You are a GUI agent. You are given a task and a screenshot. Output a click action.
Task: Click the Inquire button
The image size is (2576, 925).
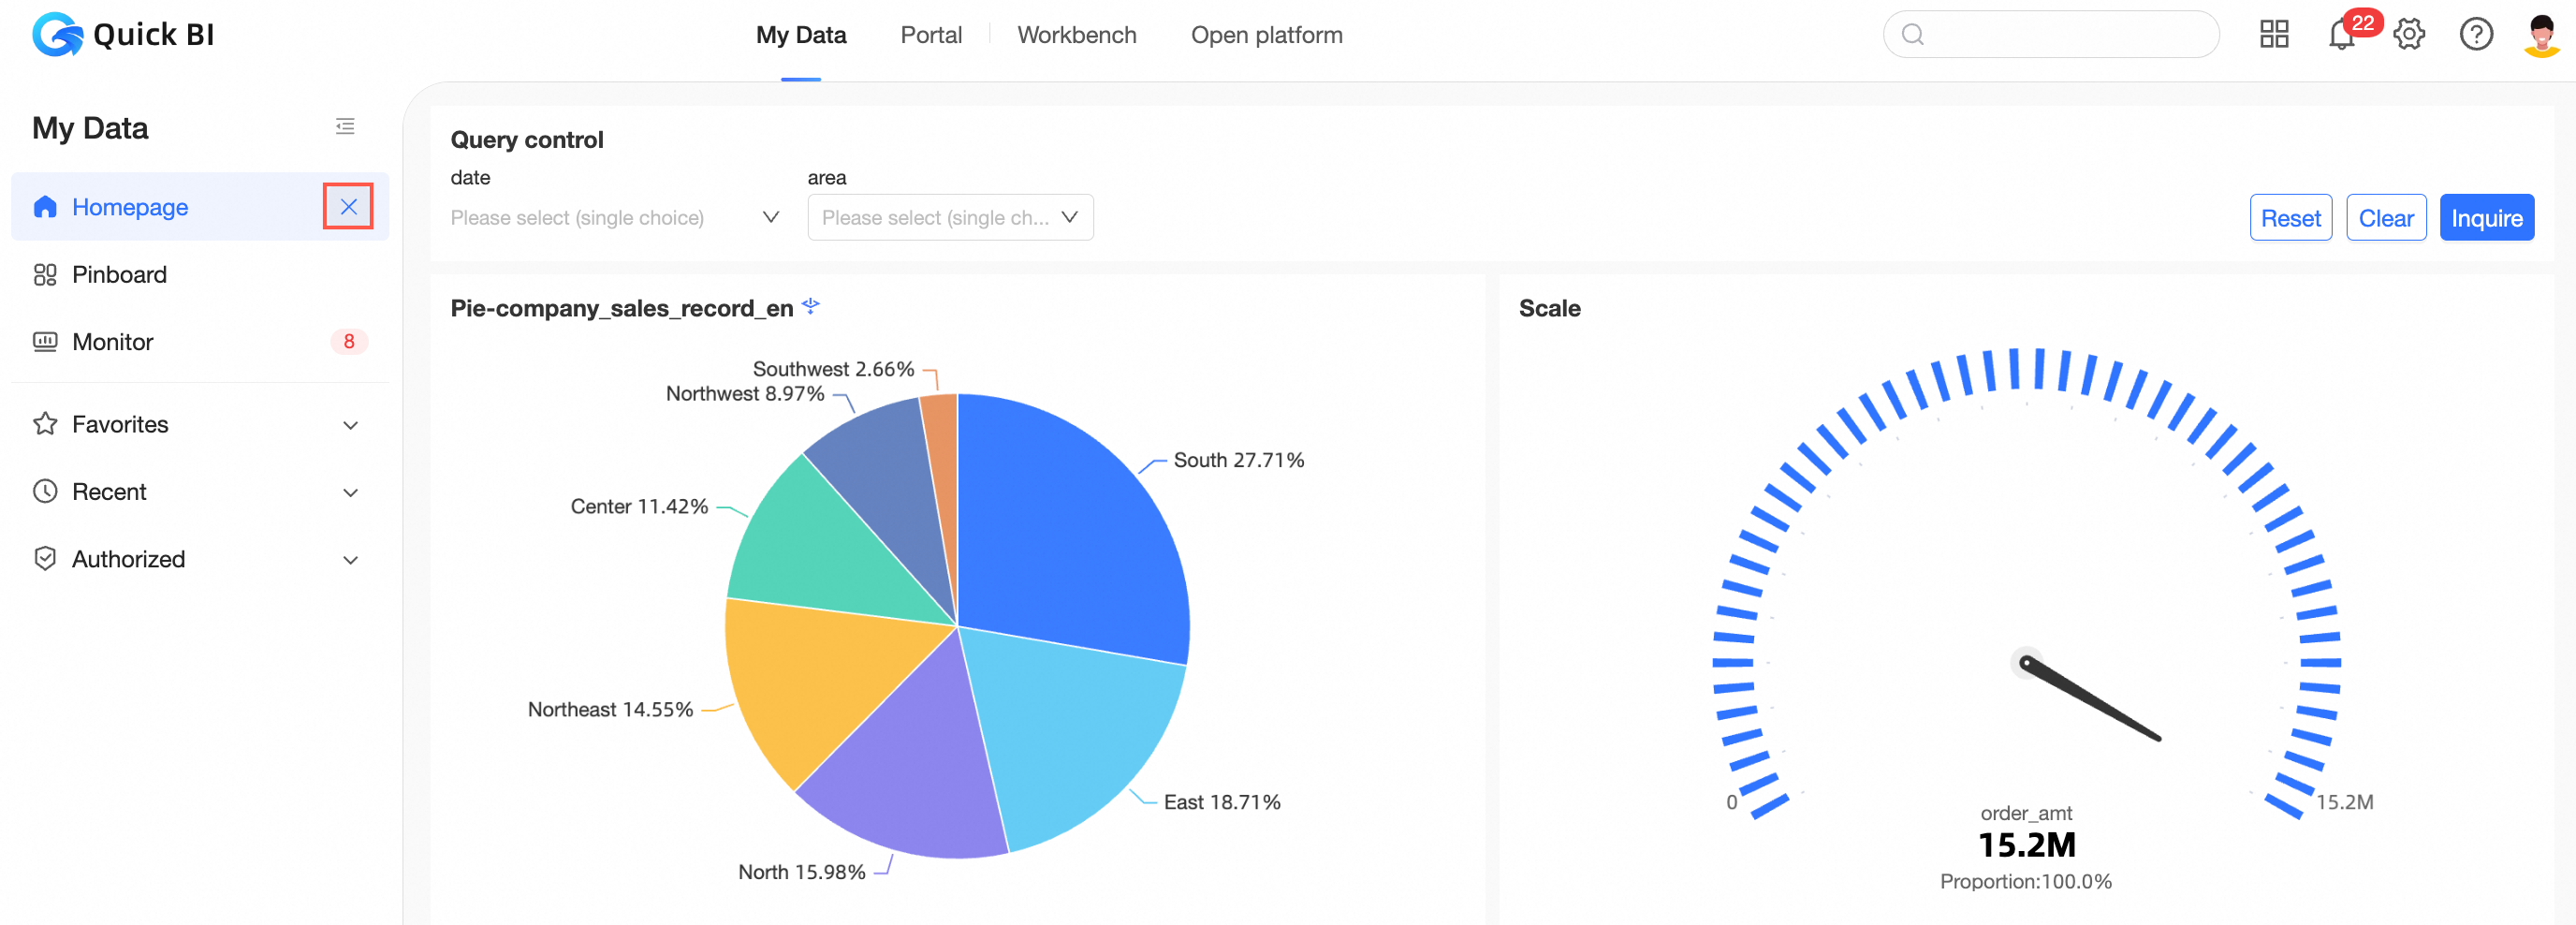[2486, 217]
